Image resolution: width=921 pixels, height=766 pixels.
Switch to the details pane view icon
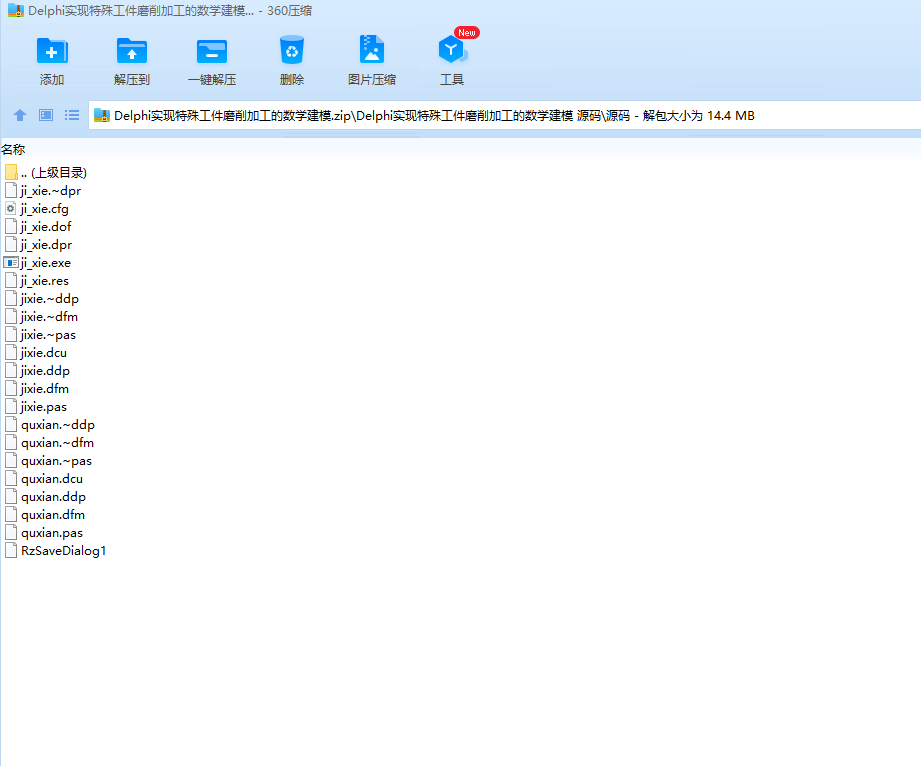pos(46,115)
